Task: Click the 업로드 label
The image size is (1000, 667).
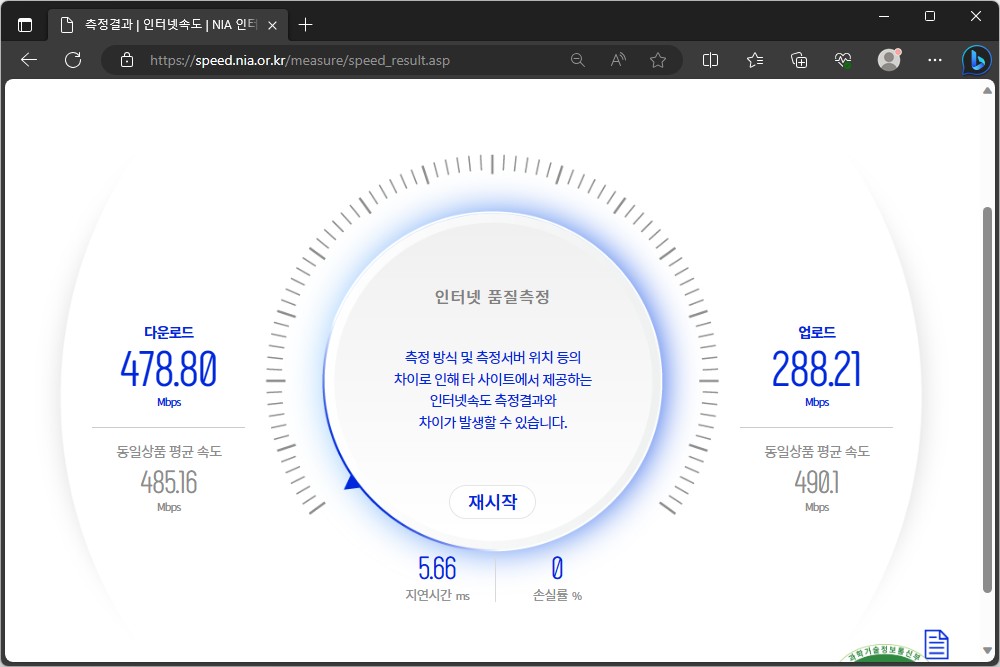Action: click(817, 332)
